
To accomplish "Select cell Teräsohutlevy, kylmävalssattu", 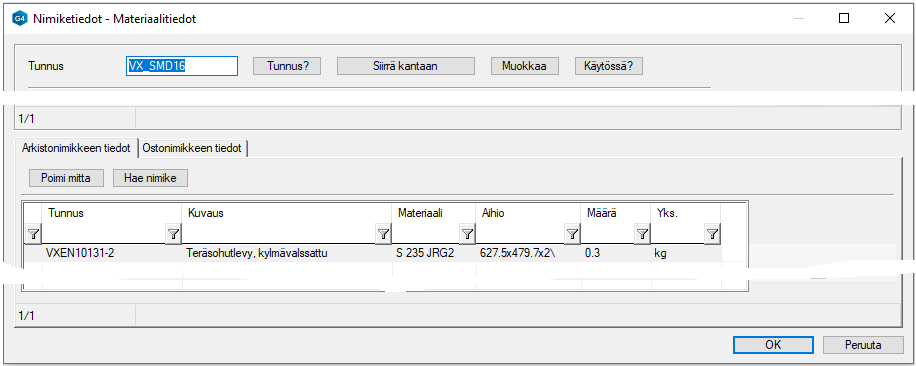I will (x=287, y=253).
